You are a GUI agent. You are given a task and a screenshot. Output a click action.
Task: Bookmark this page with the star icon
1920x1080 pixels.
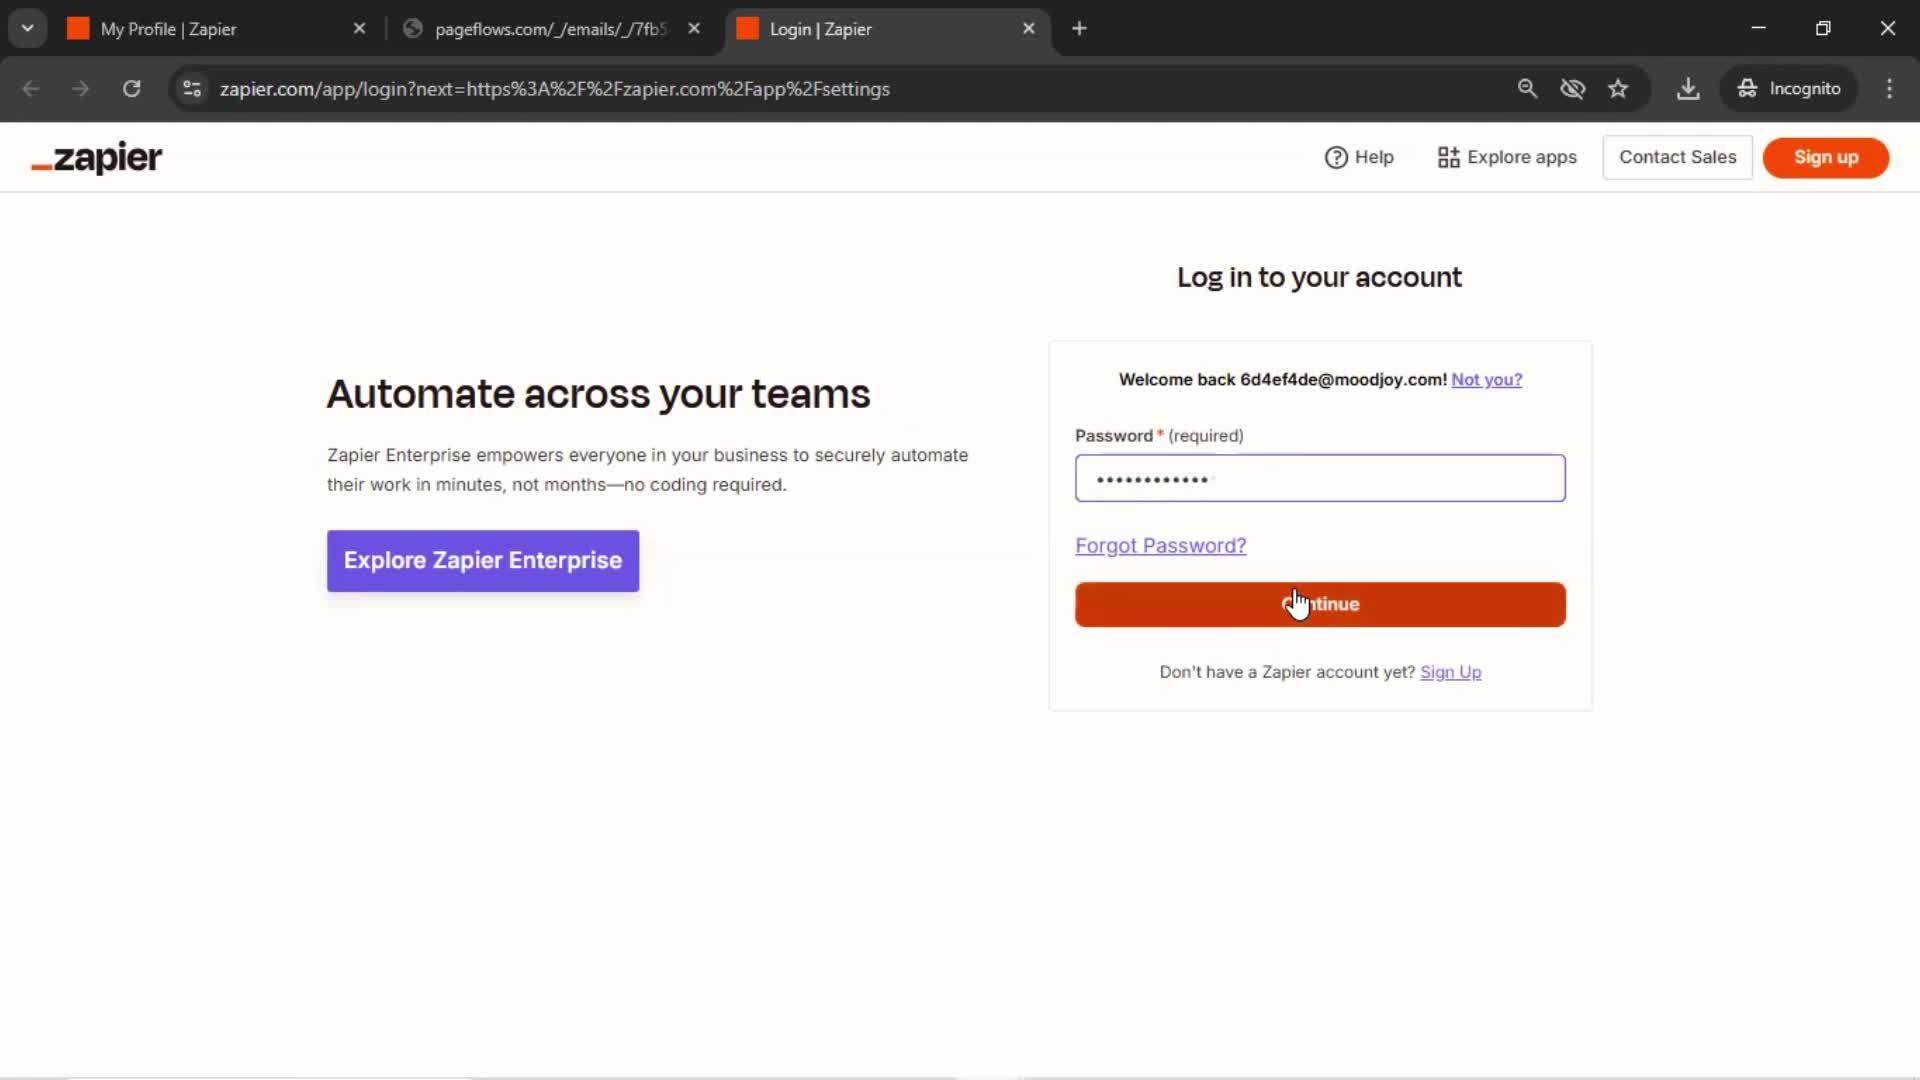(1618, 89)
